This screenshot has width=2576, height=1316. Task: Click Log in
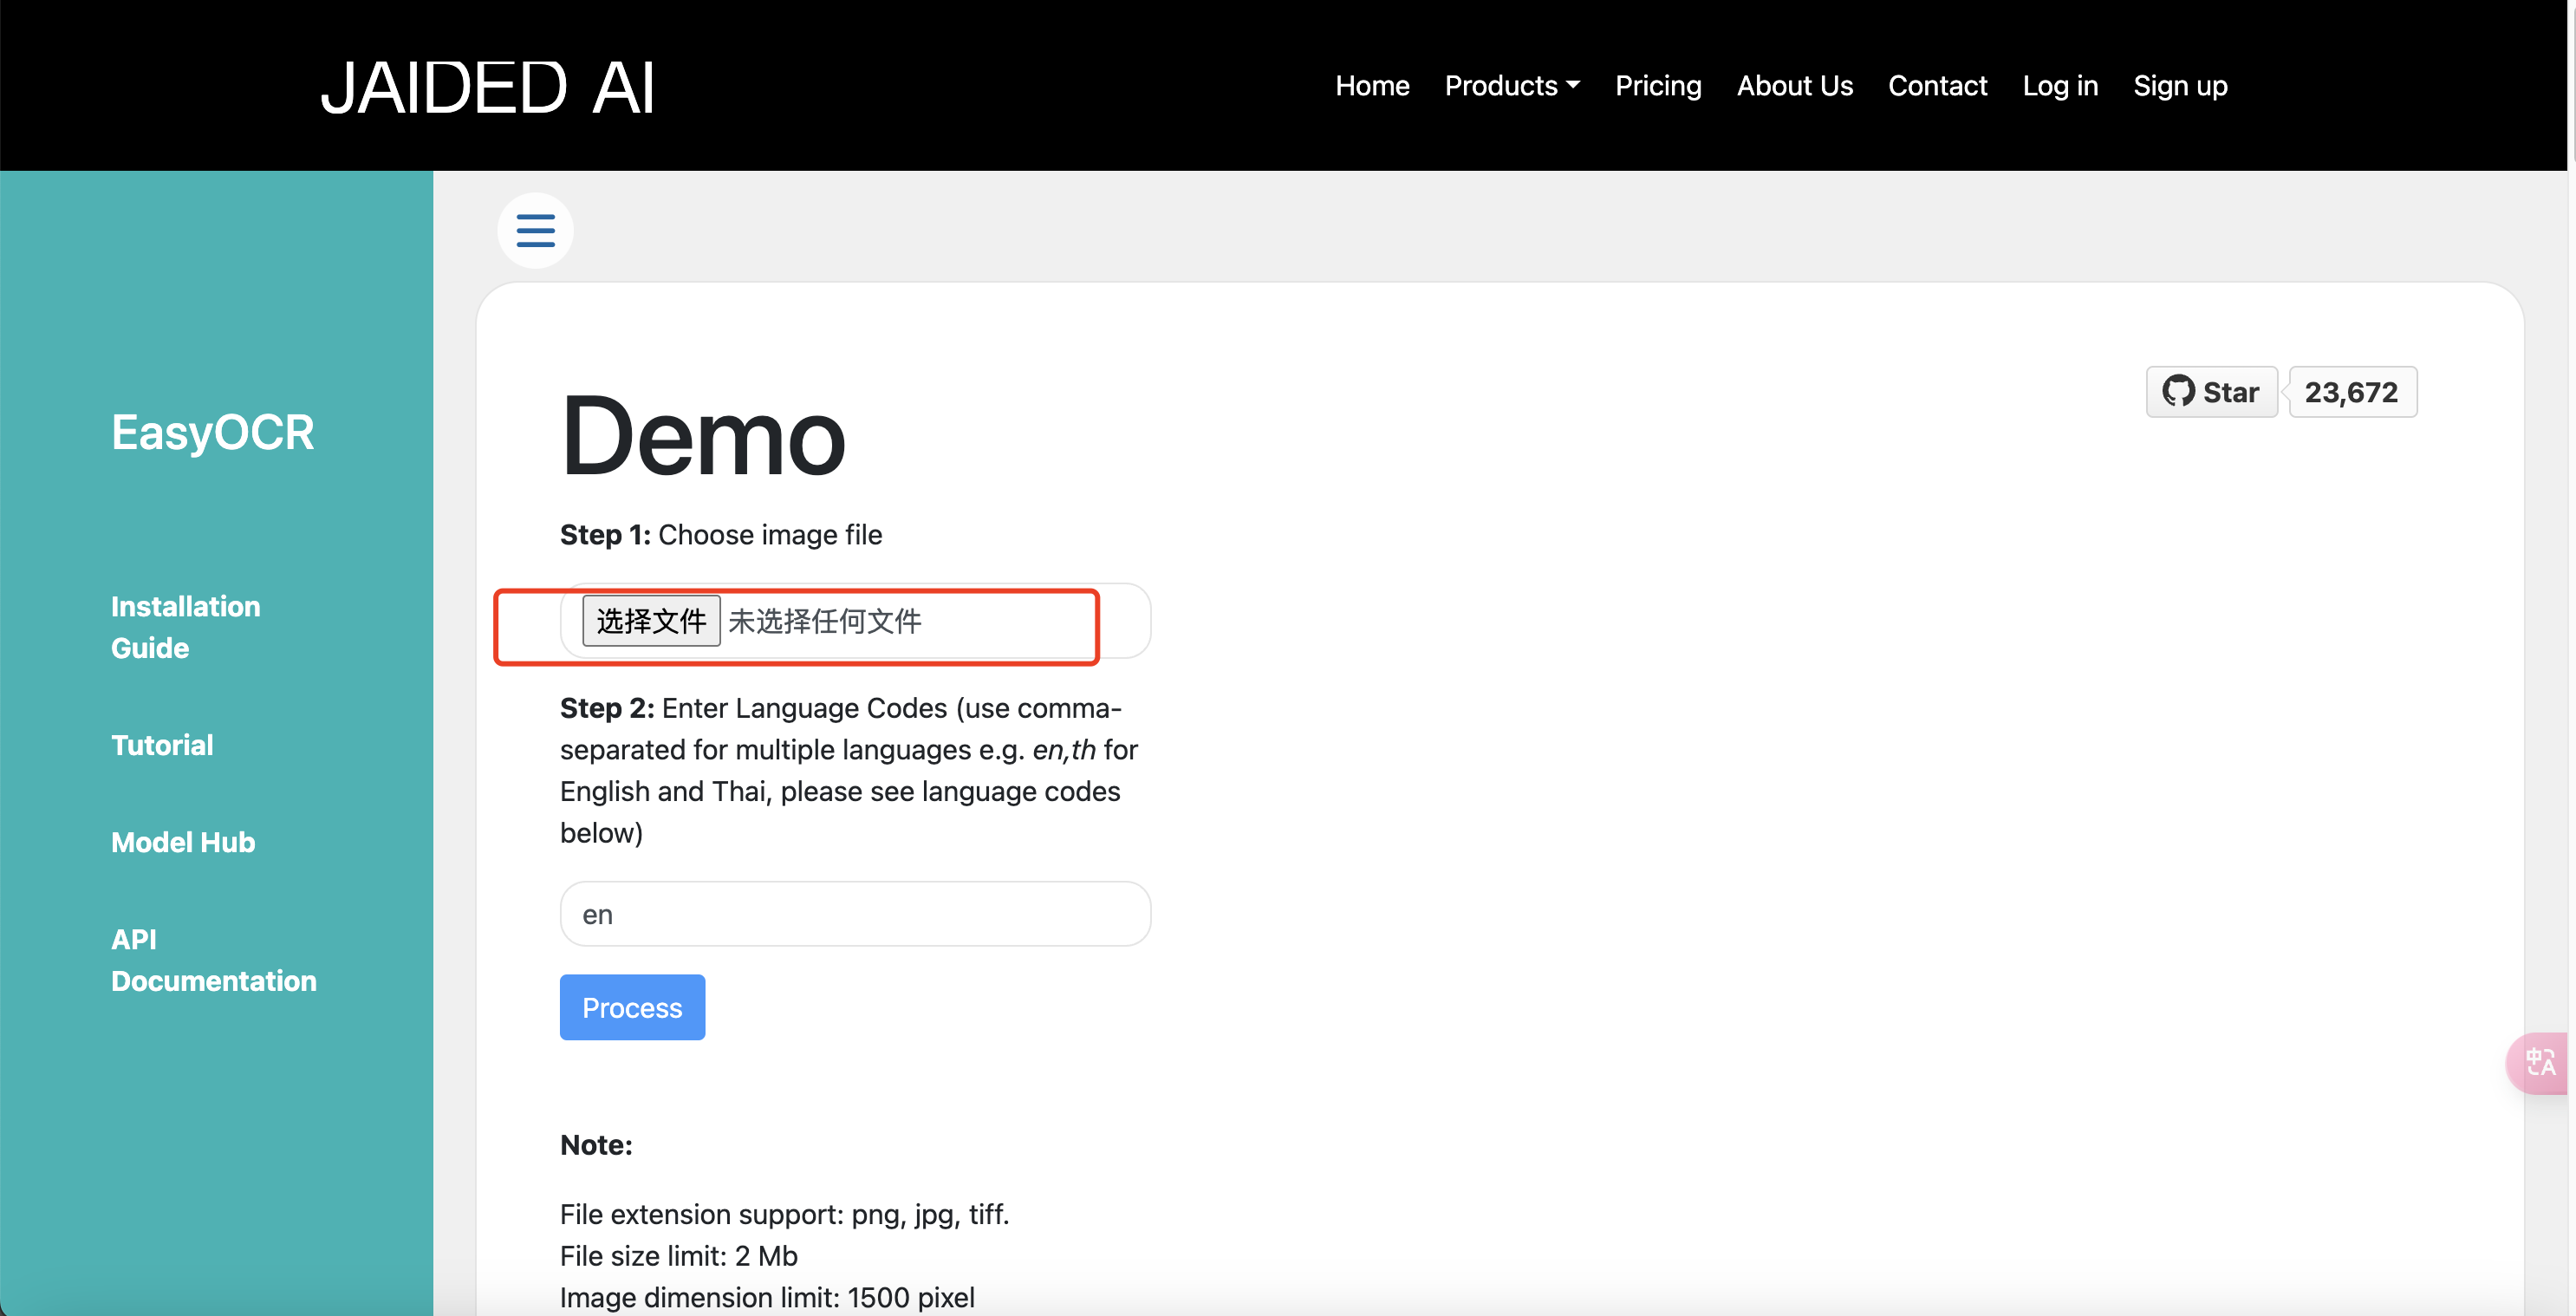(2059, 86)
